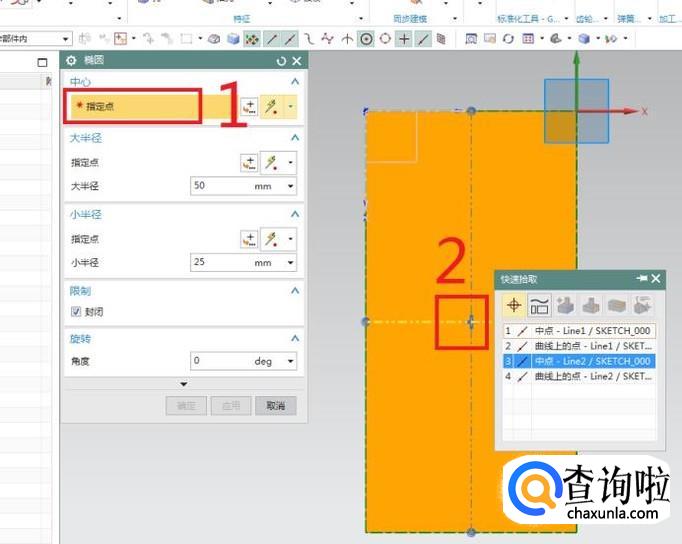Image resolution: width=682 pixels, height=544 pixels.
Task: Collapse the 中心 section
Action: click(295, 81)
